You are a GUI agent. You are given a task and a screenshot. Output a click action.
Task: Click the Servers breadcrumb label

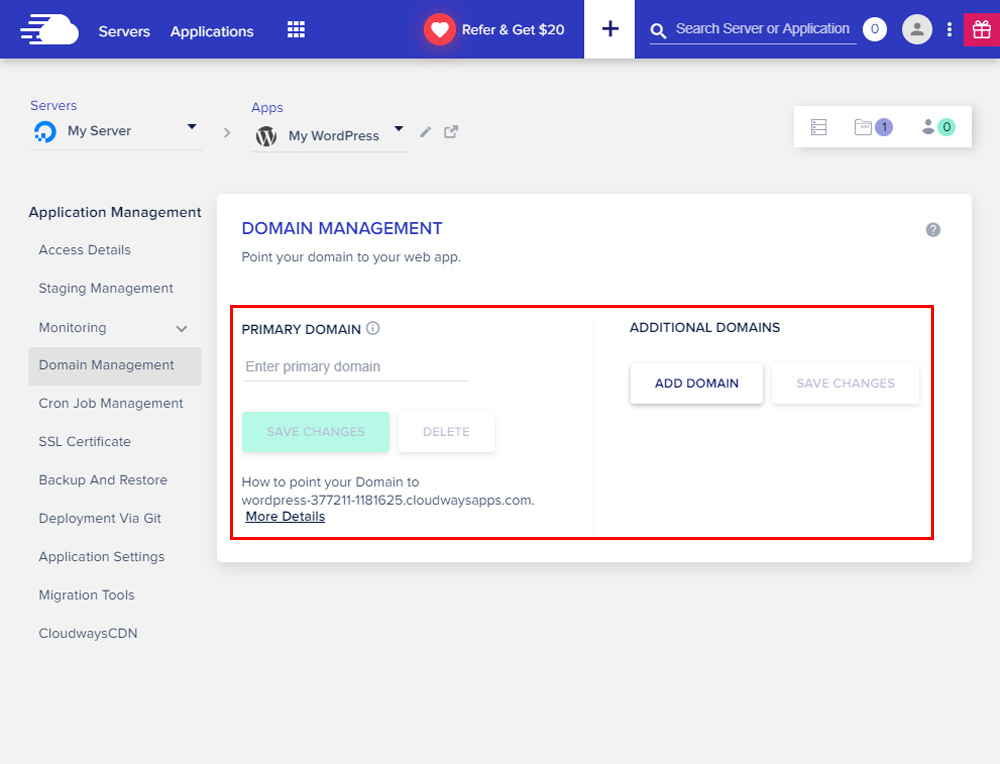tap(54, 105)
